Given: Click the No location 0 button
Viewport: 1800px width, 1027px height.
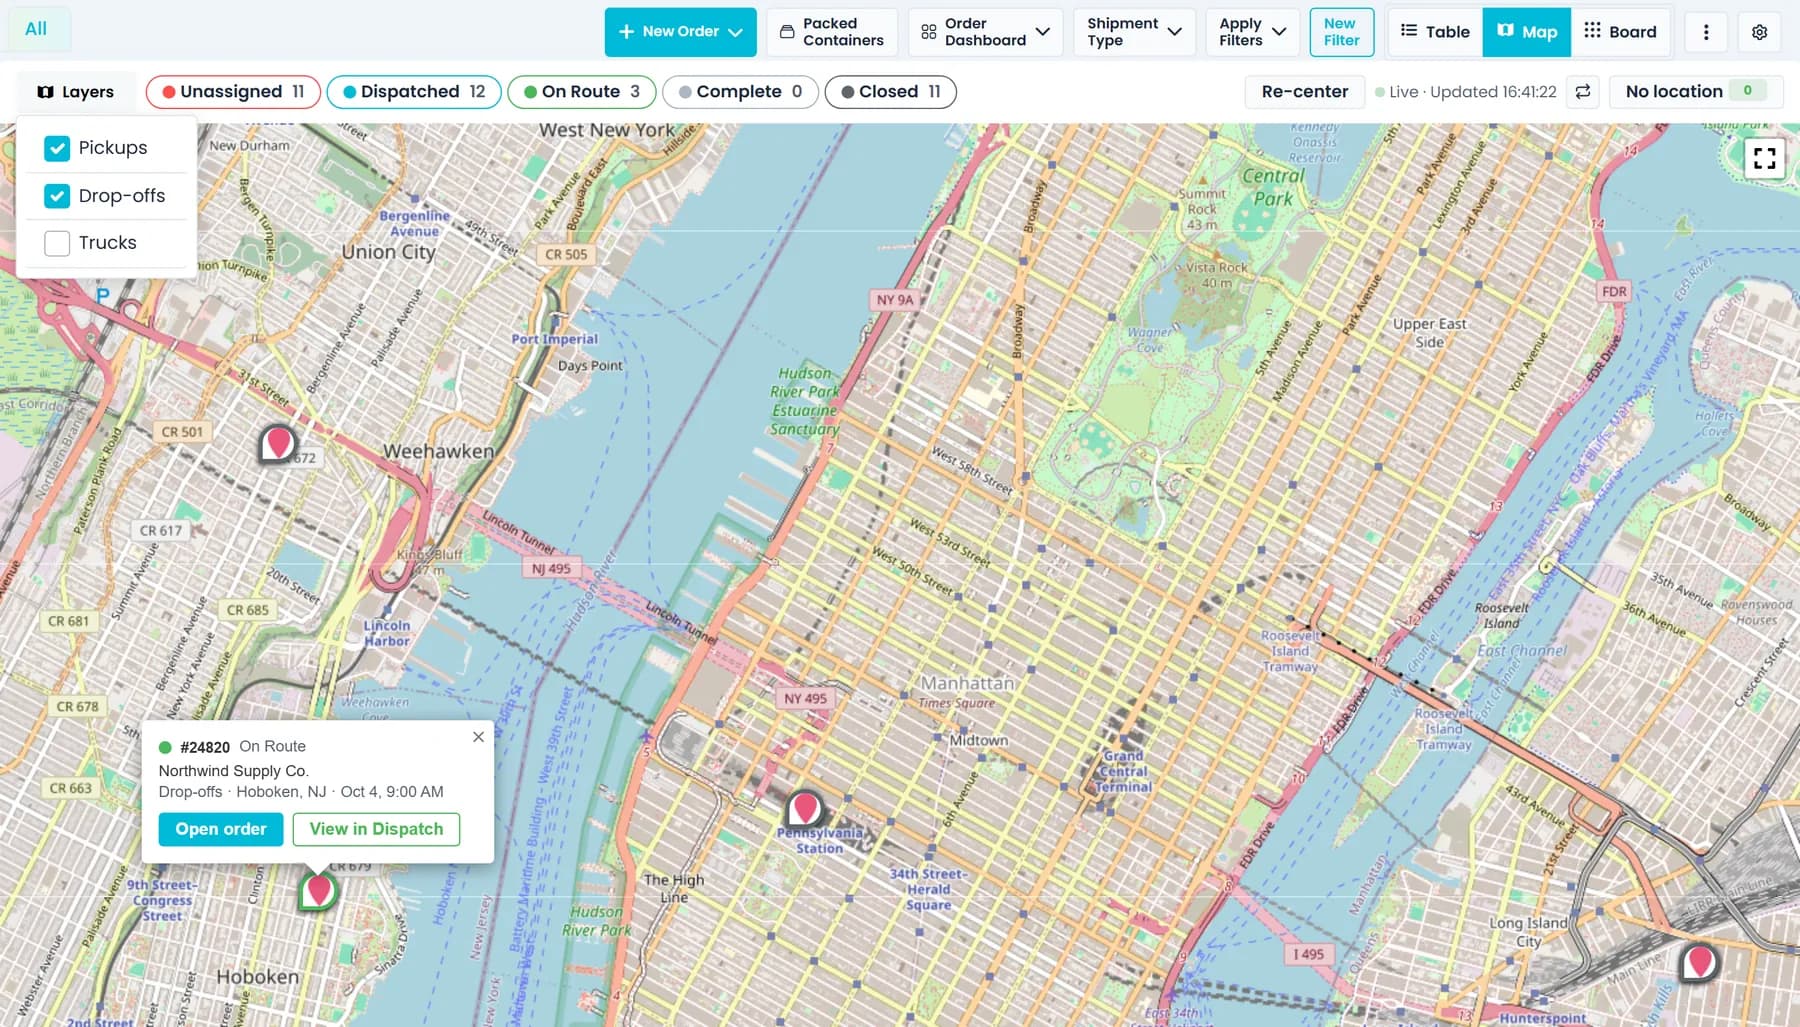Looking at the screenshot, I should point(1696,92).
